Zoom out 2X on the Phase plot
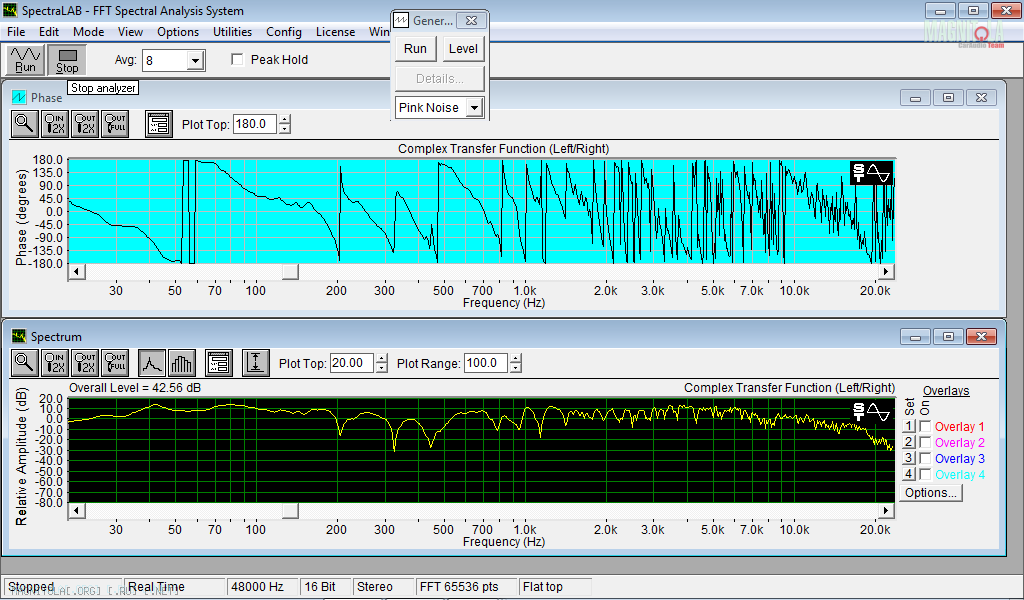1024x600 pixels. point(85,124)
